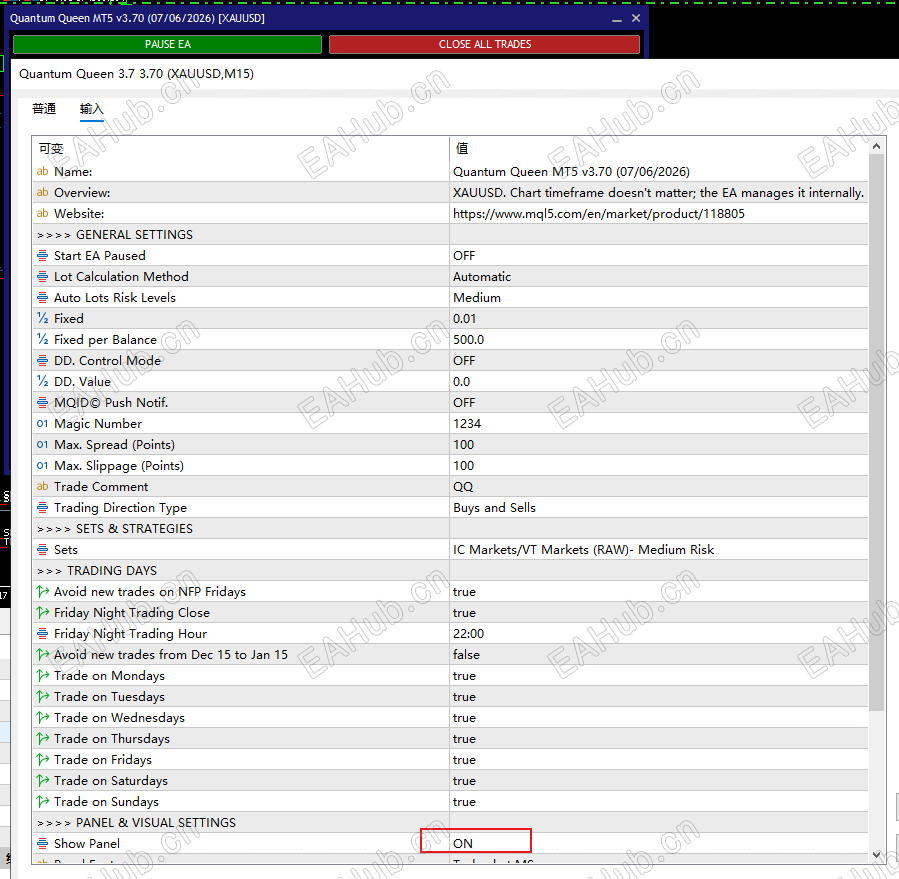899x879 pixels.
Task: Click the Trade Comment string icon
Action: tap(42, 486)
